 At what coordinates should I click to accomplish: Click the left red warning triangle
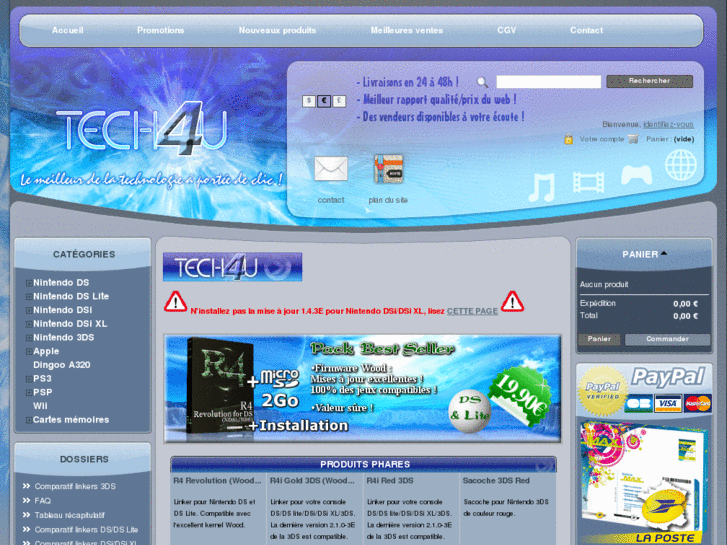point(175,302)
